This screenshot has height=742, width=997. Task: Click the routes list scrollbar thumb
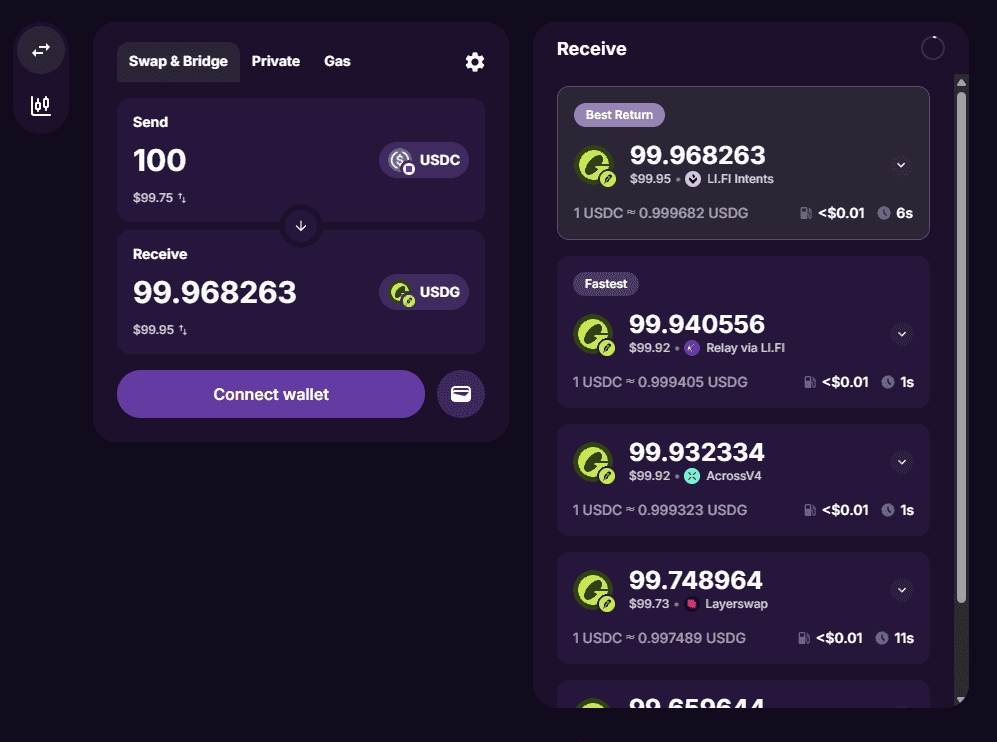click(x=961, y=347)
